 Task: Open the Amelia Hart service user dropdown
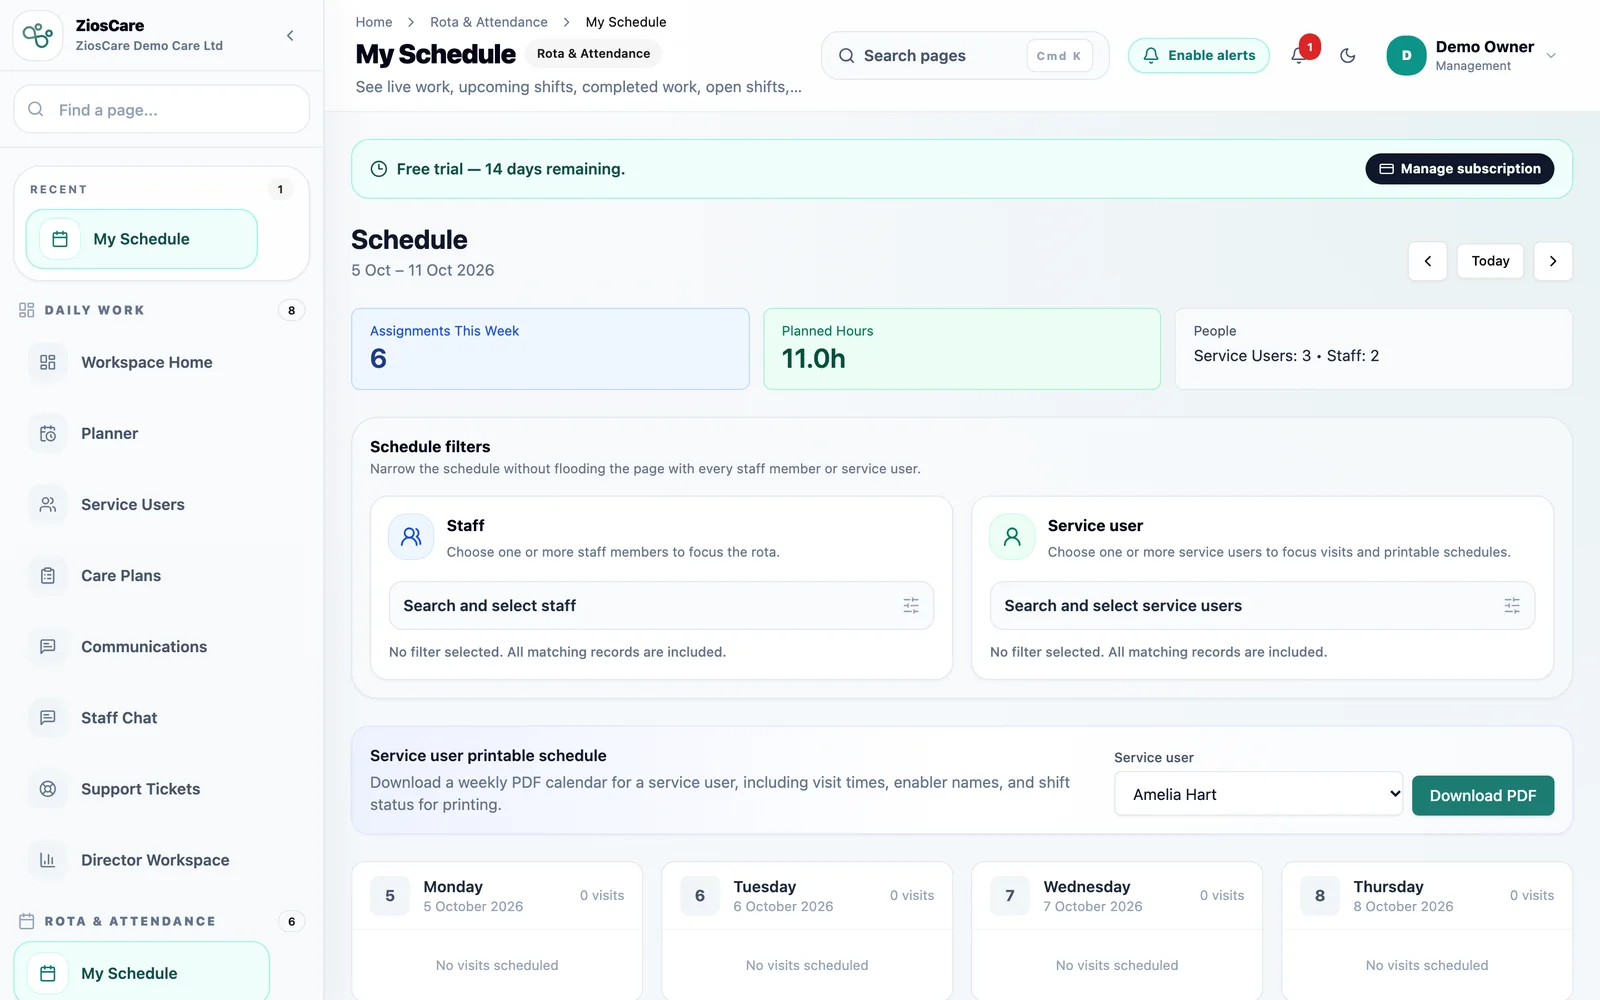[1258, 794]
